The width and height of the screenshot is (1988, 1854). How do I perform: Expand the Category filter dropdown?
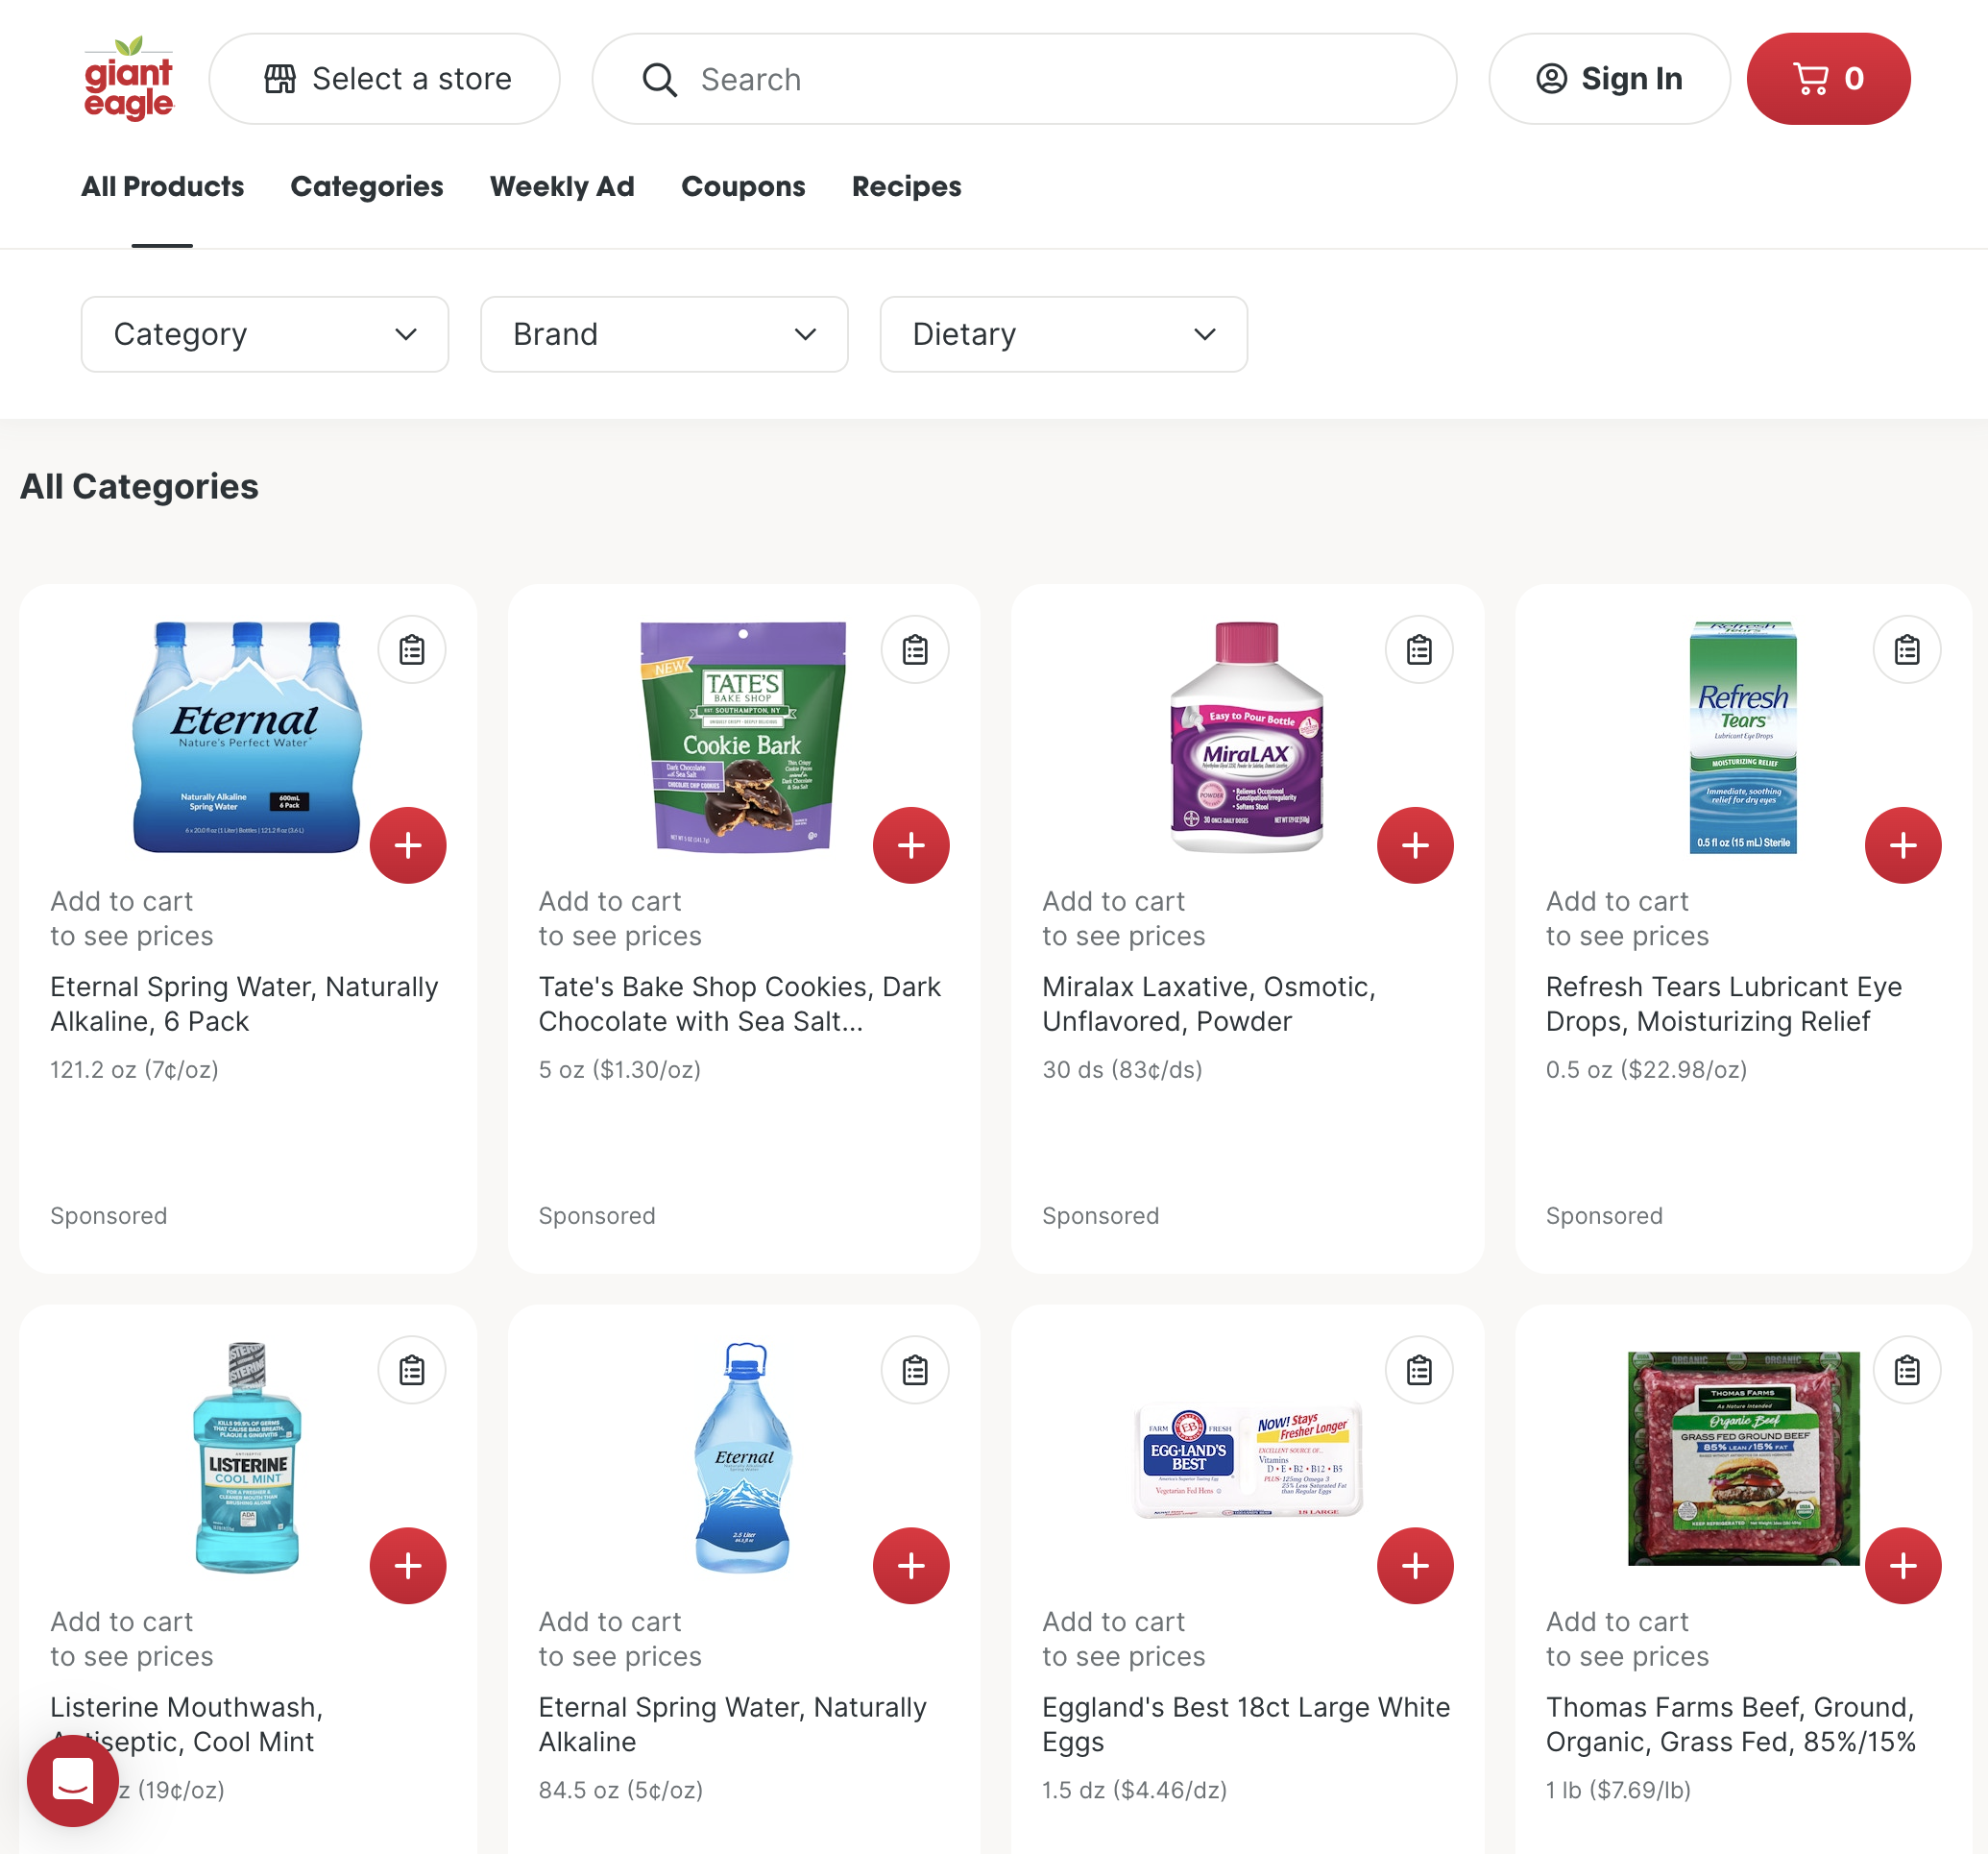pyautogui.click(x=265, y=334)
